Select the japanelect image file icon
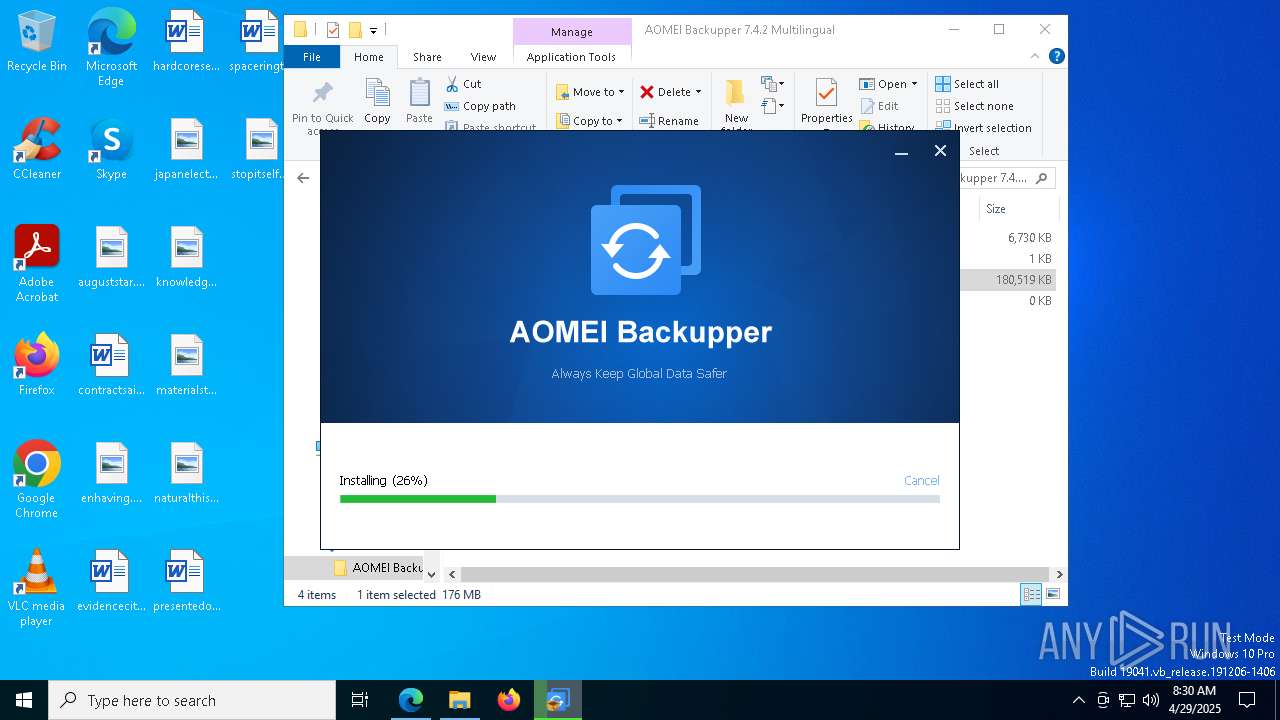This screenshot has height=720, width=1280. click(186, 150)
